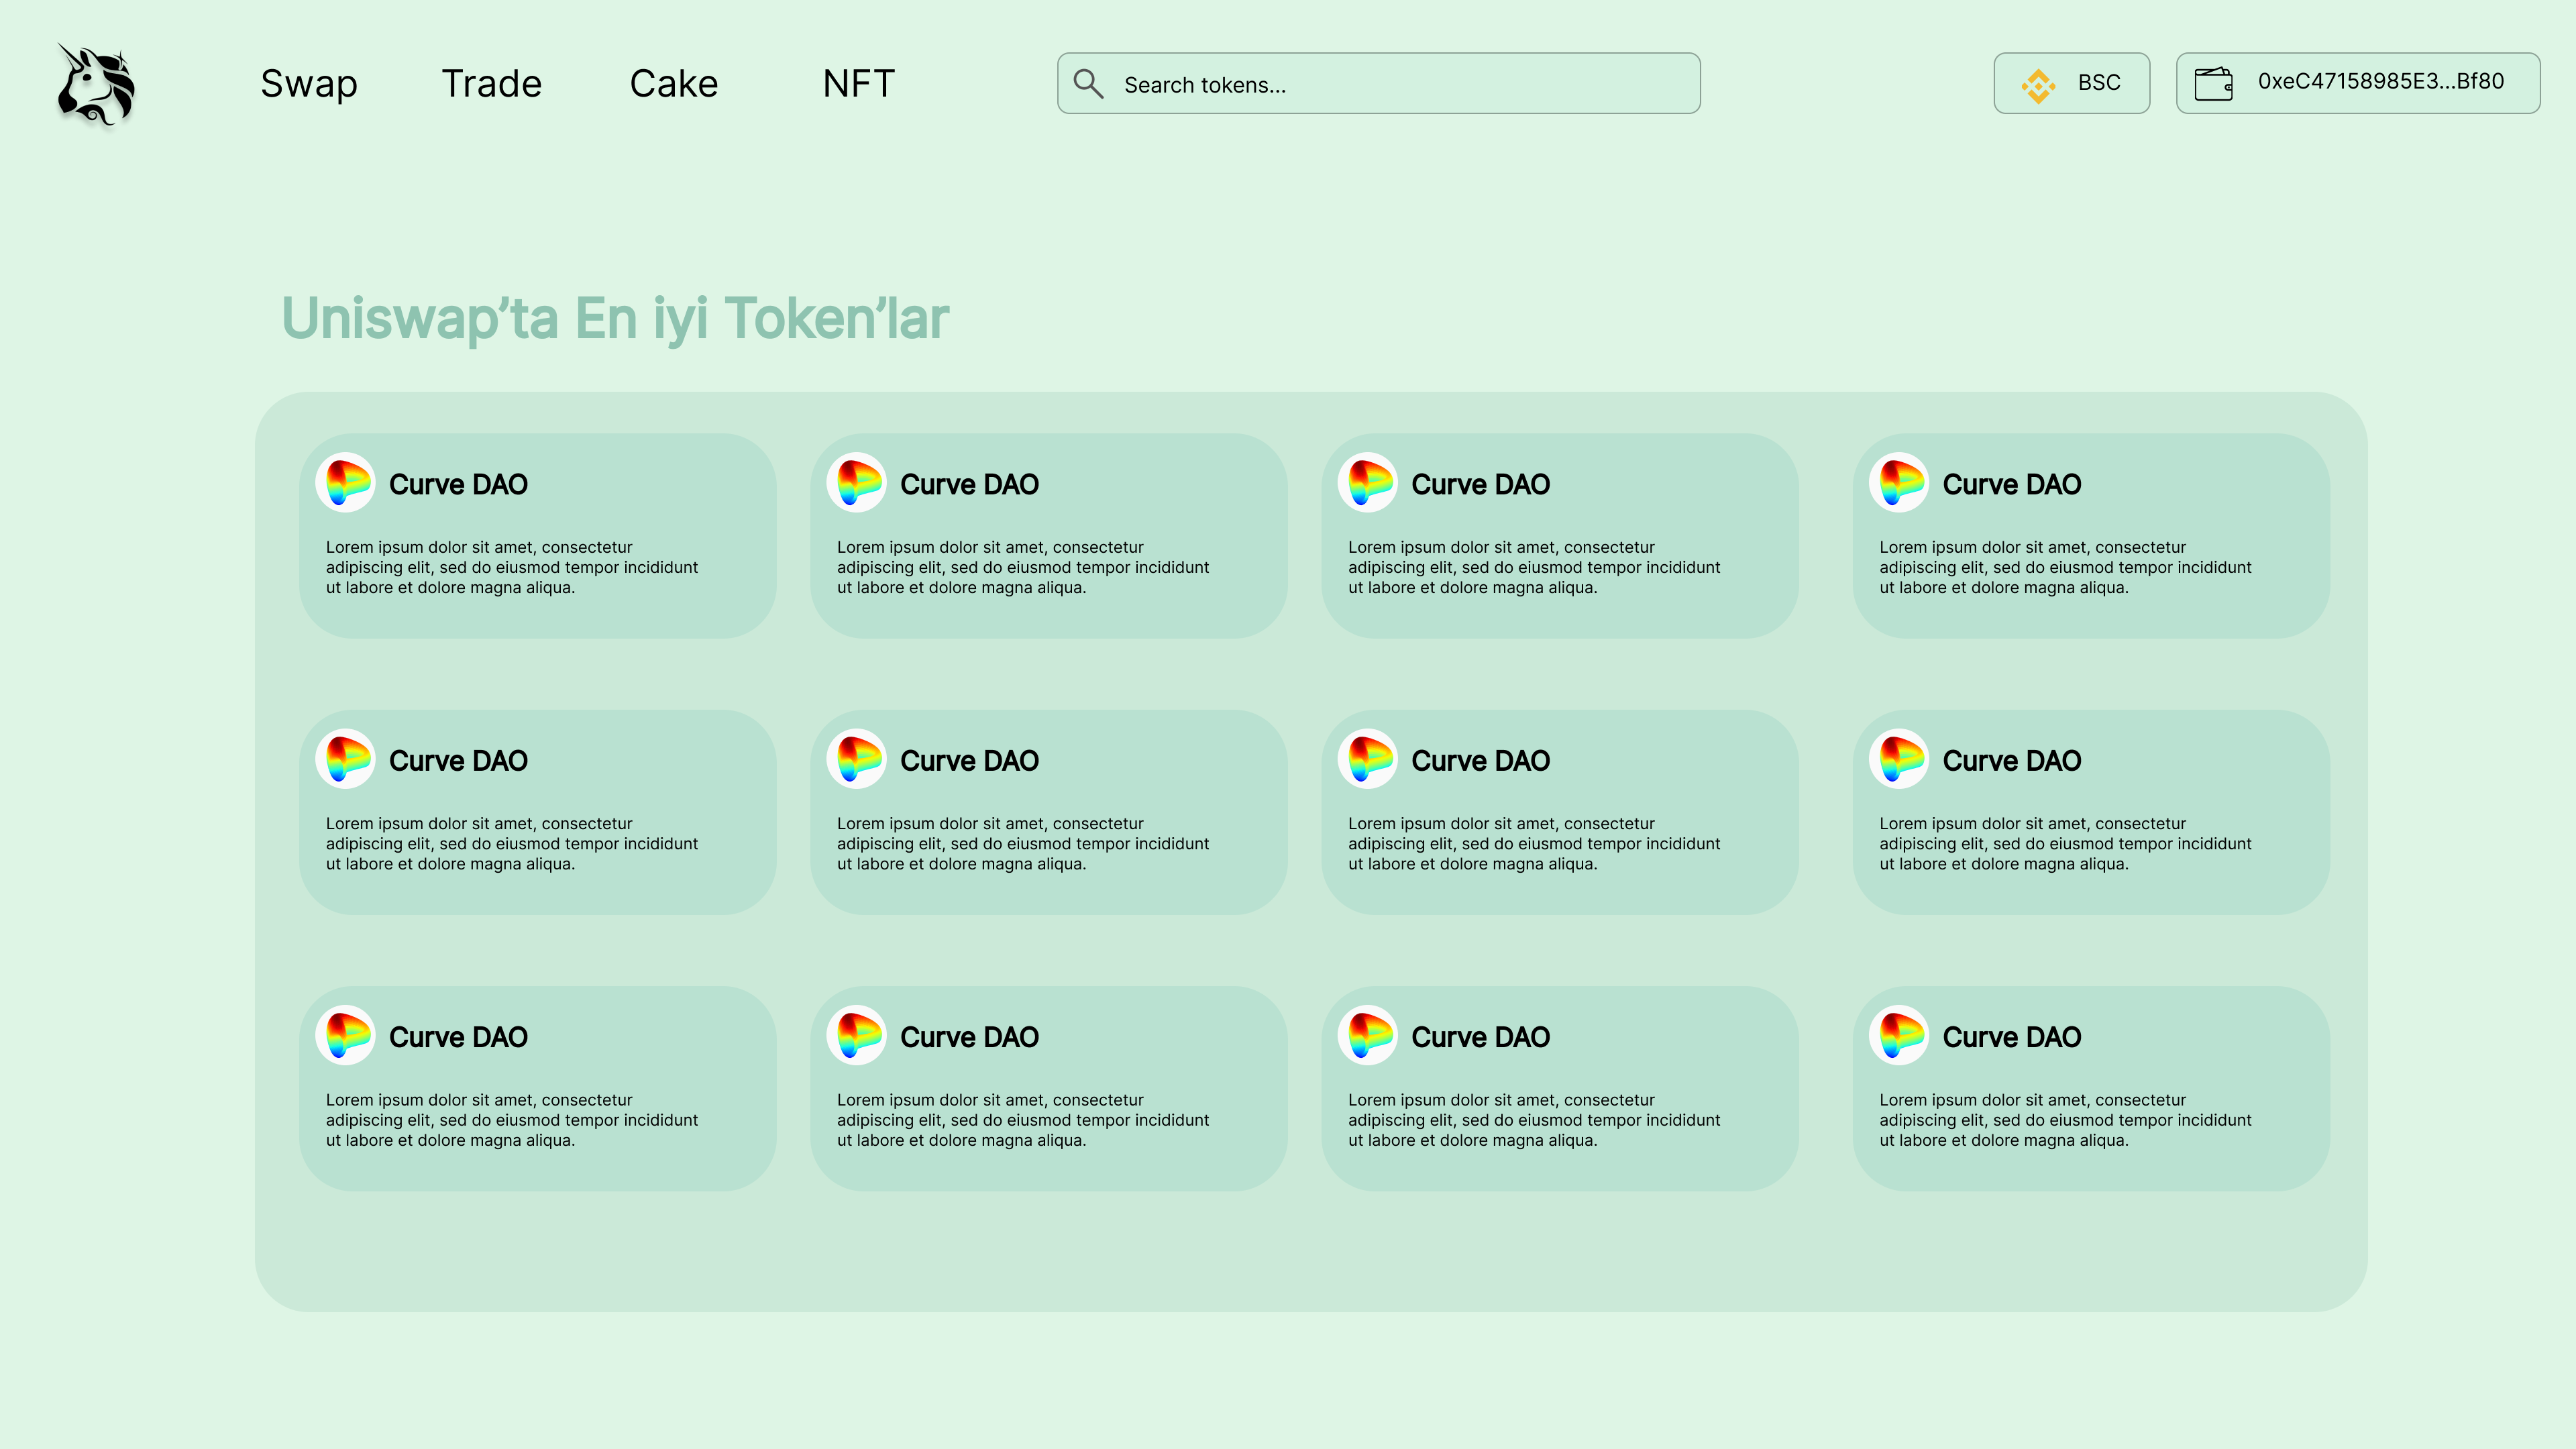2576x1449 pixels.
Task: Click the unicorn logo in the header
Action: pos(96,85)
